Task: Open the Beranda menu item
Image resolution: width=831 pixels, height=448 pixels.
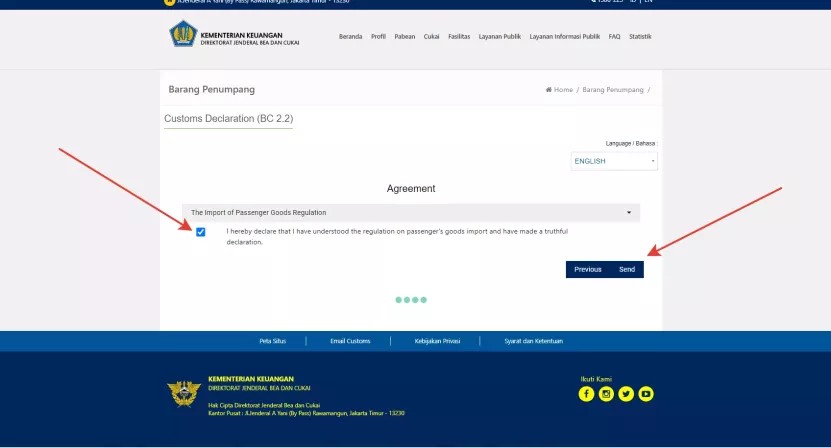Action: pyautogui.click(x=350, y=37)
